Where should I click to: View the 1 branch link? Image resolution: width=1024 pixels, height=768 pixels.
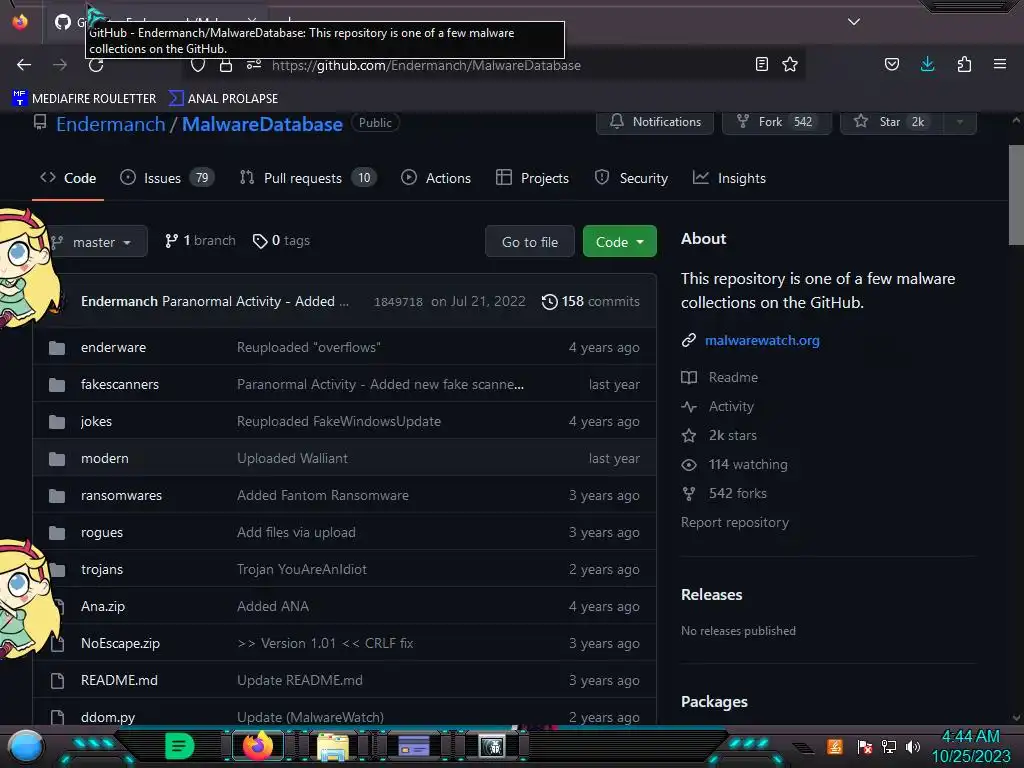[200, 241]
